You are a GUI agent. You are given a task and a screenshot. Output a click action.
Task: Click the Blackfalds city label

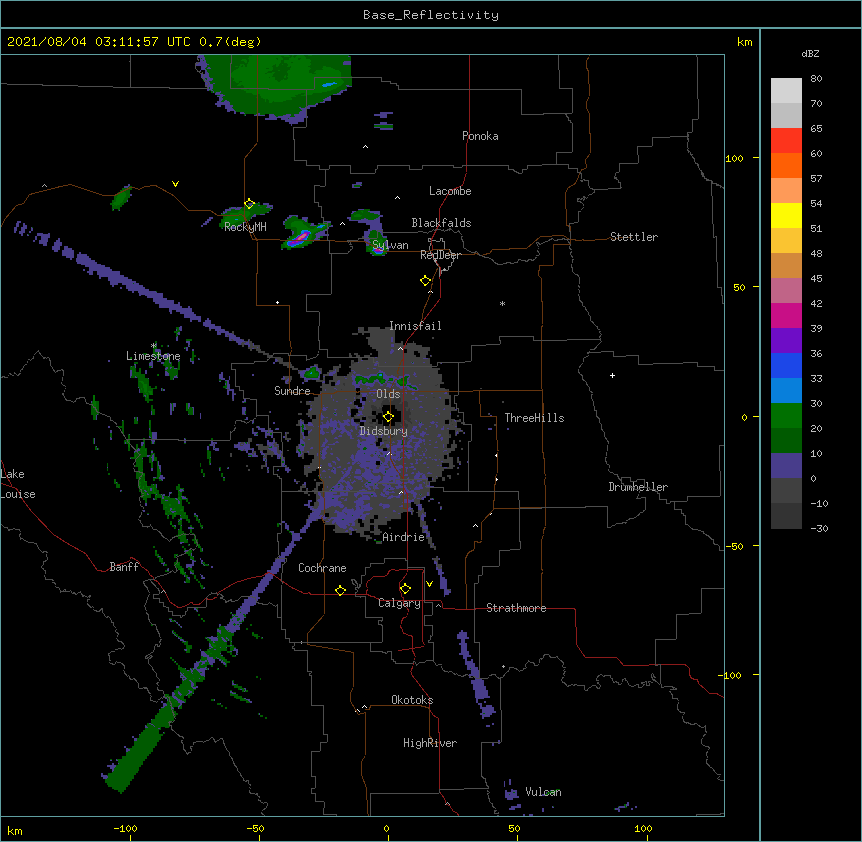coord(441,223)
